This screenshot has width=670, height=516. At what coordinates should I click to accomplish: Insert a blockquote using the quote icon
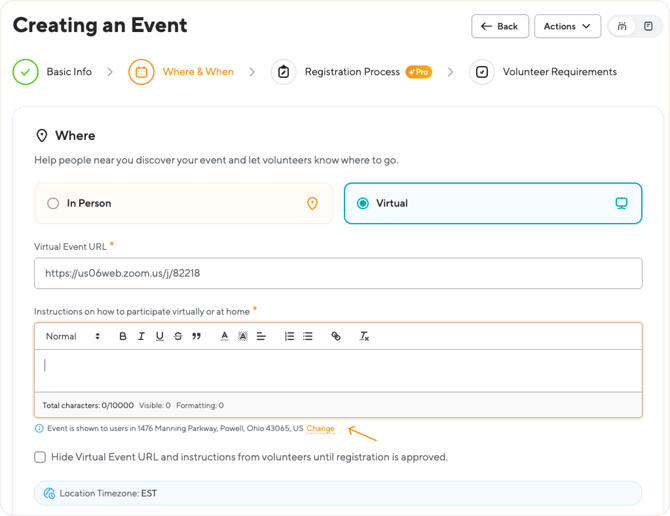[196, 336]
